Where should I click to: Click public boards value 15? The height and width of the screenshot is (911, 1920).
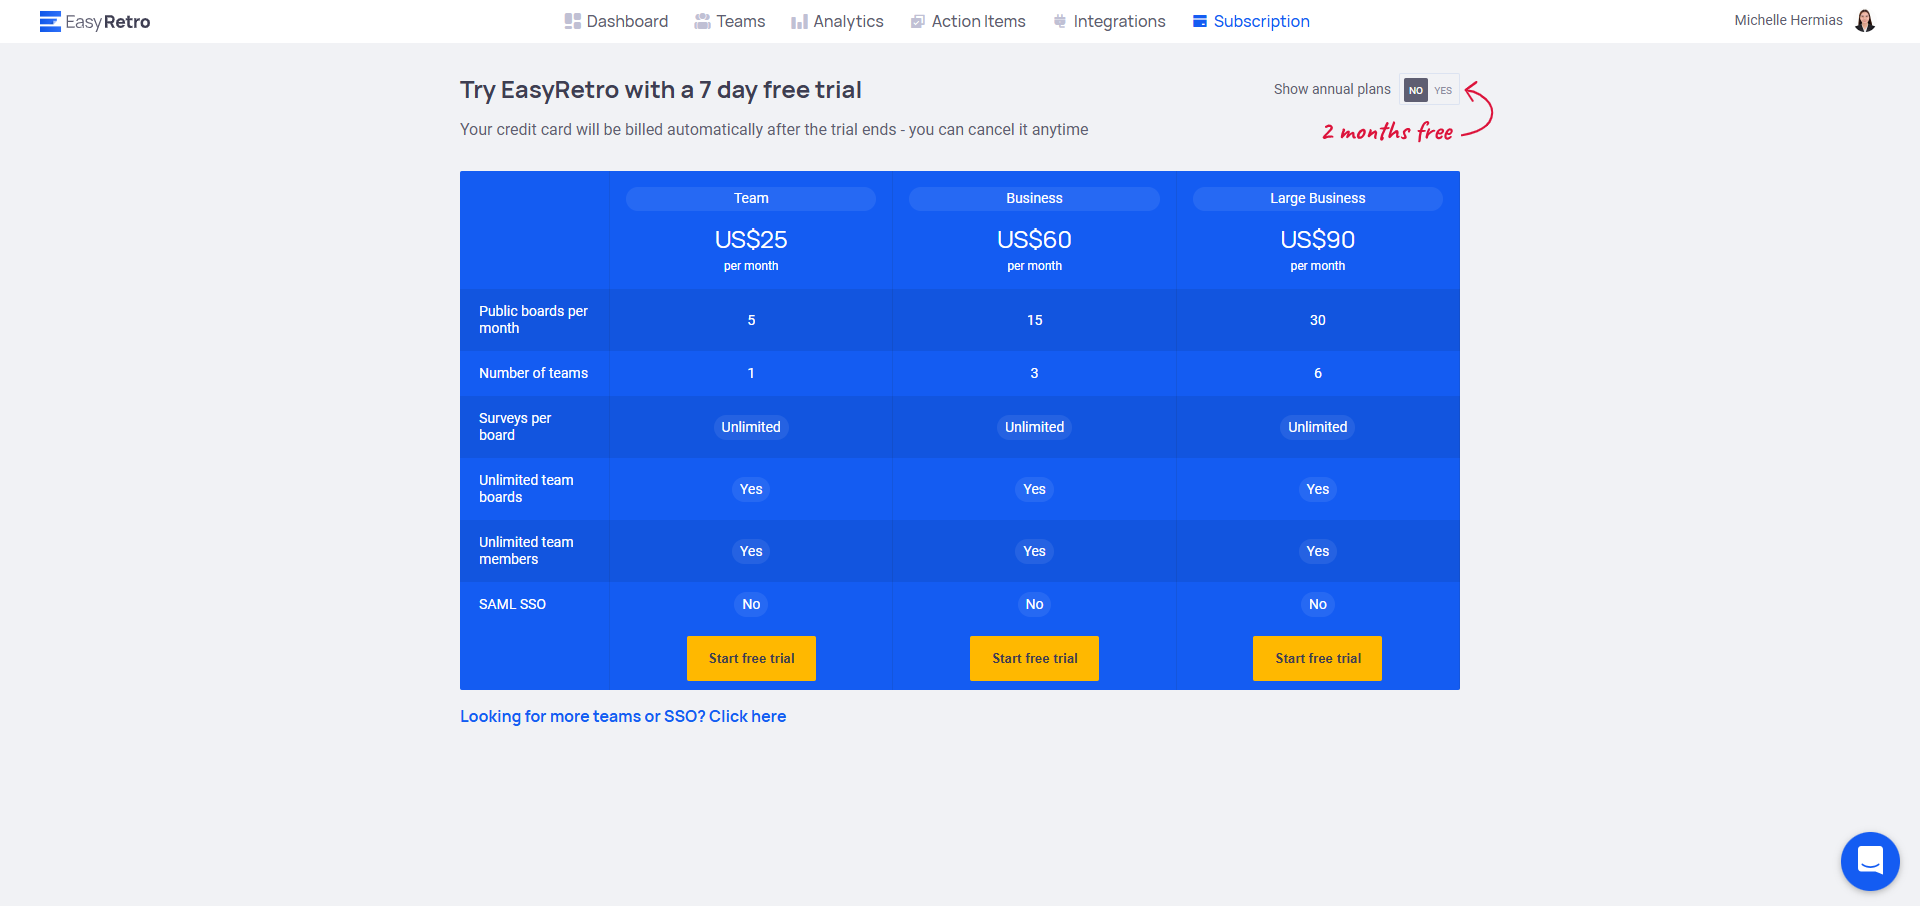click(1034, 320)
